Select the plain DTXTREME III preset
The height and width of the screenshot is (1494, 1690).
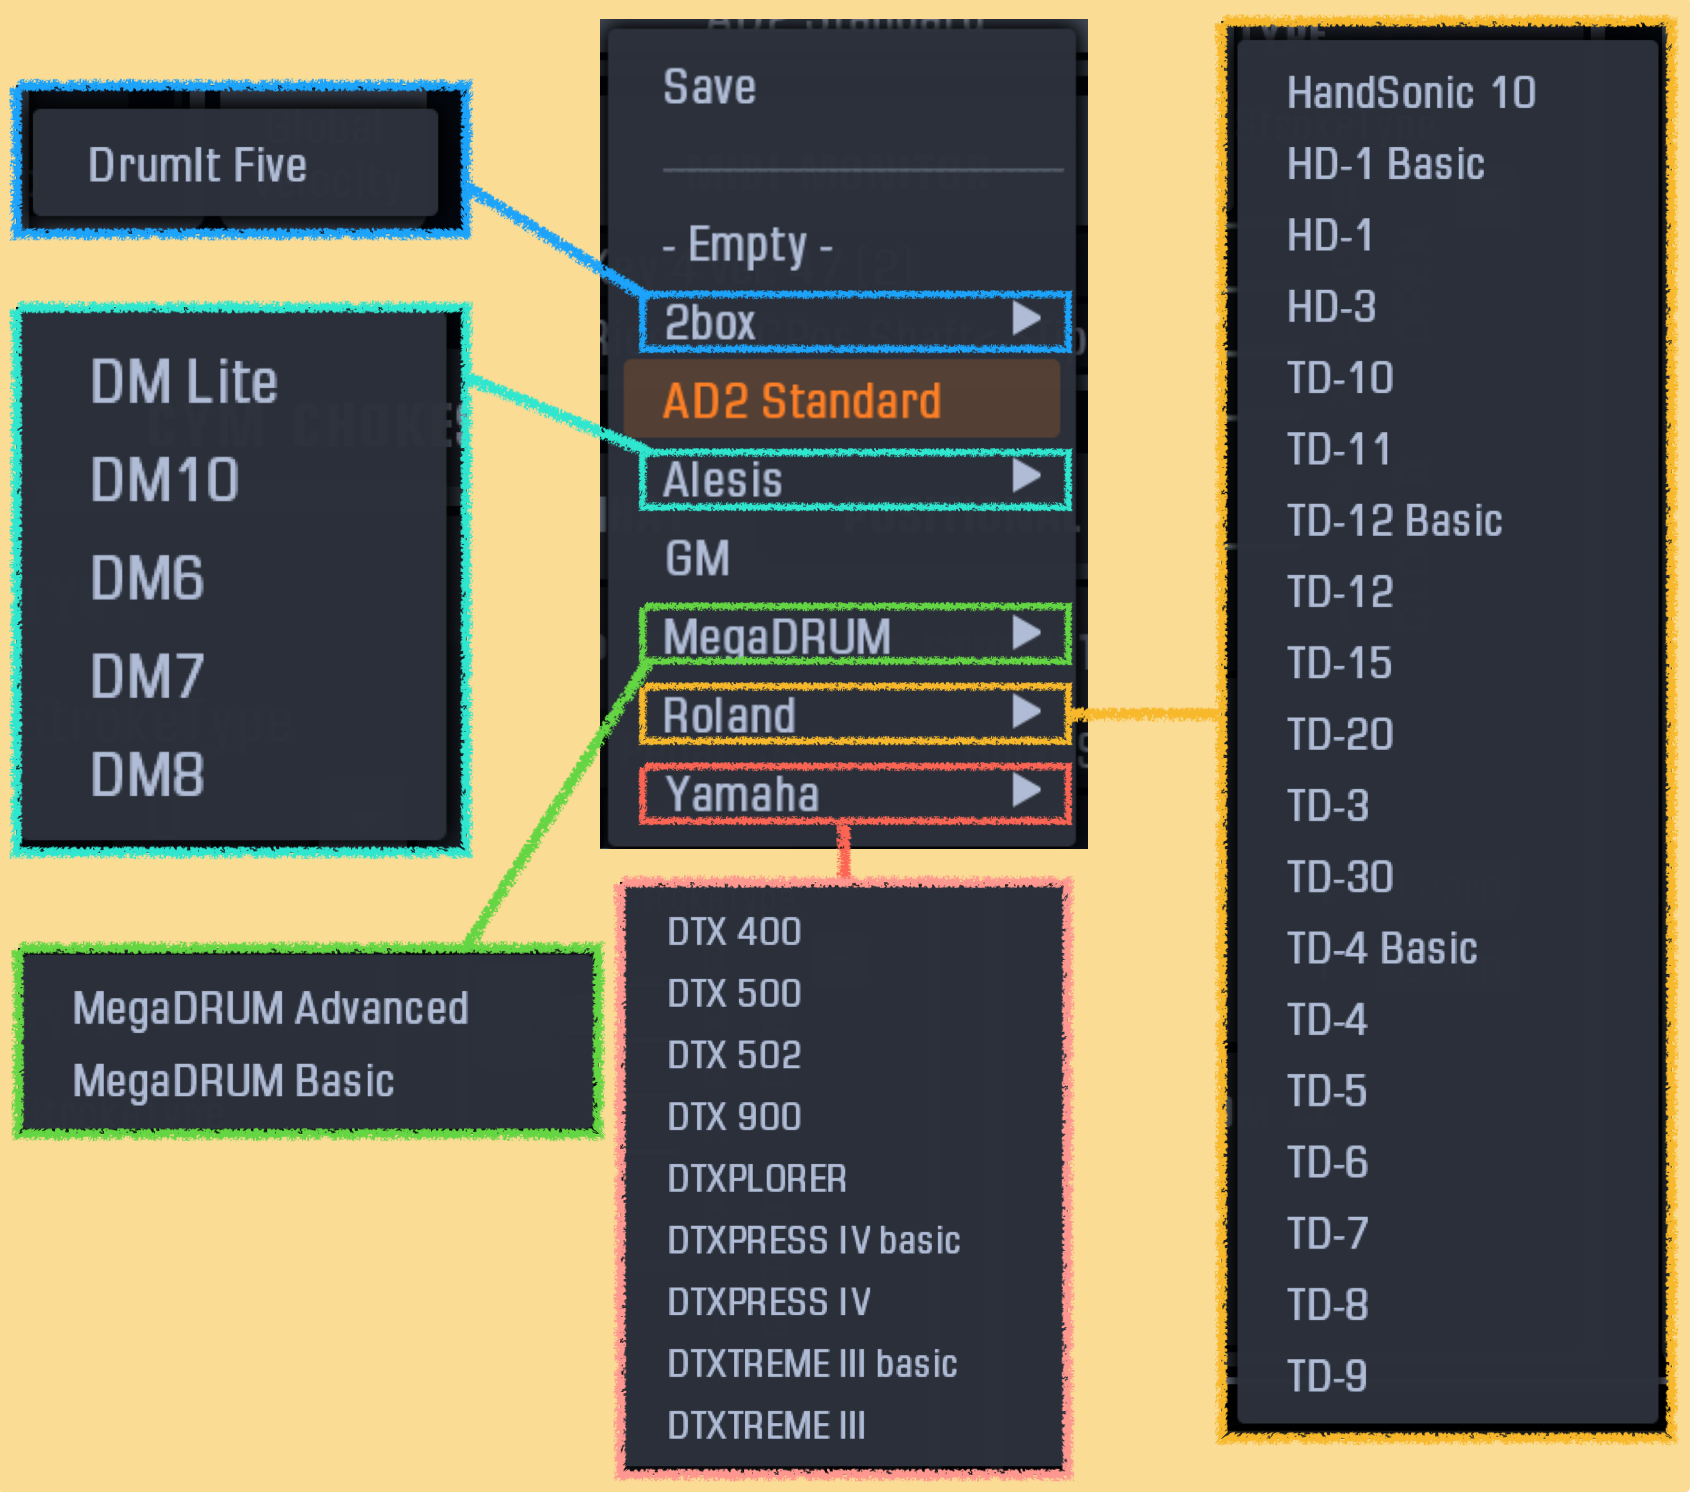[x=766, y=1426]
